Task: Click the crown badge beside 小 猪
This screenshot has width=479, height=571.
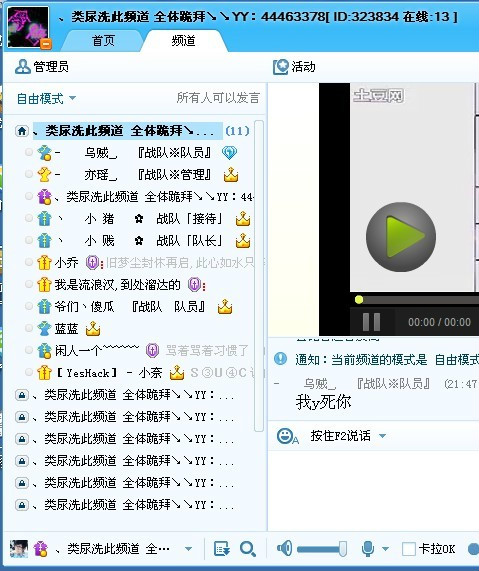Action: click(x=243, y=219)
